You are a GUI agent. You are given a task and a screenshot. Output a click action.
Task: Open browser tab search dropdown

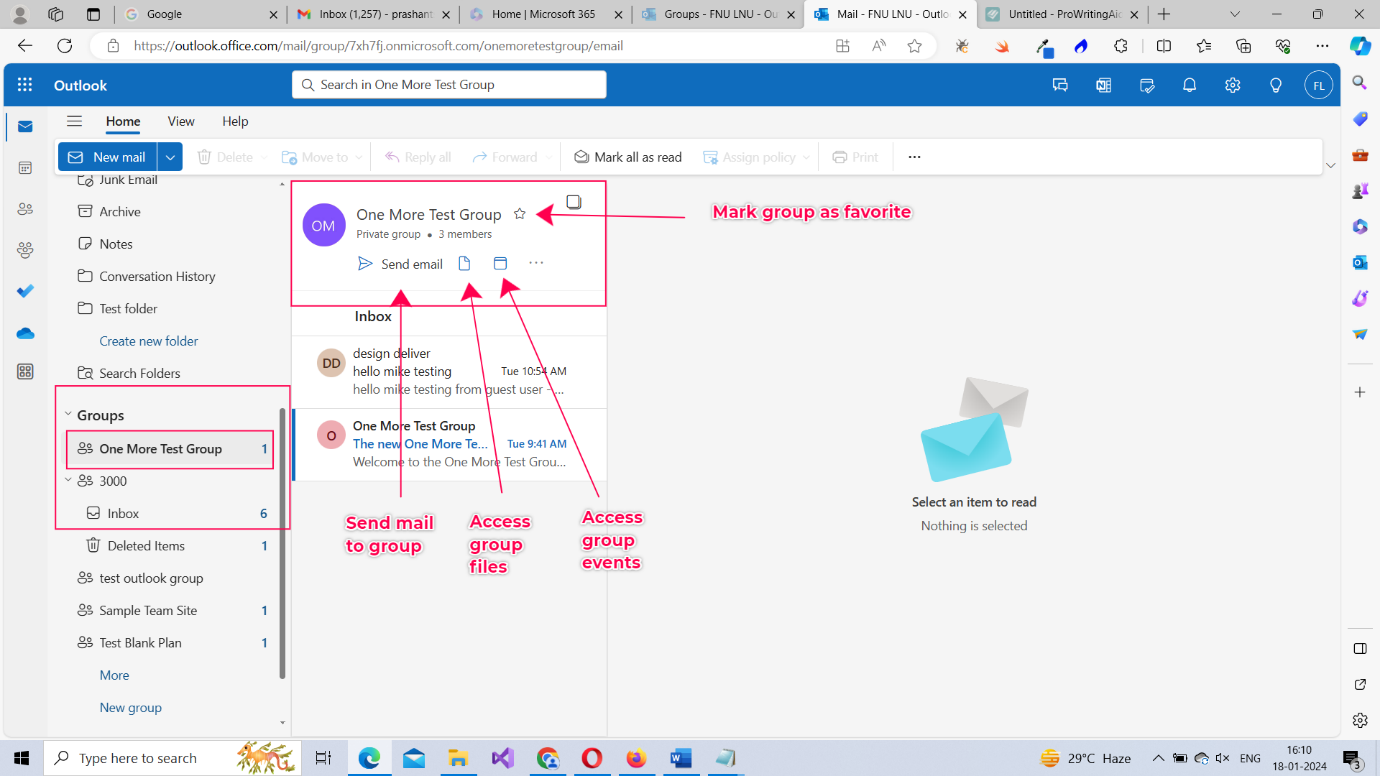(x=1235, y=14)
